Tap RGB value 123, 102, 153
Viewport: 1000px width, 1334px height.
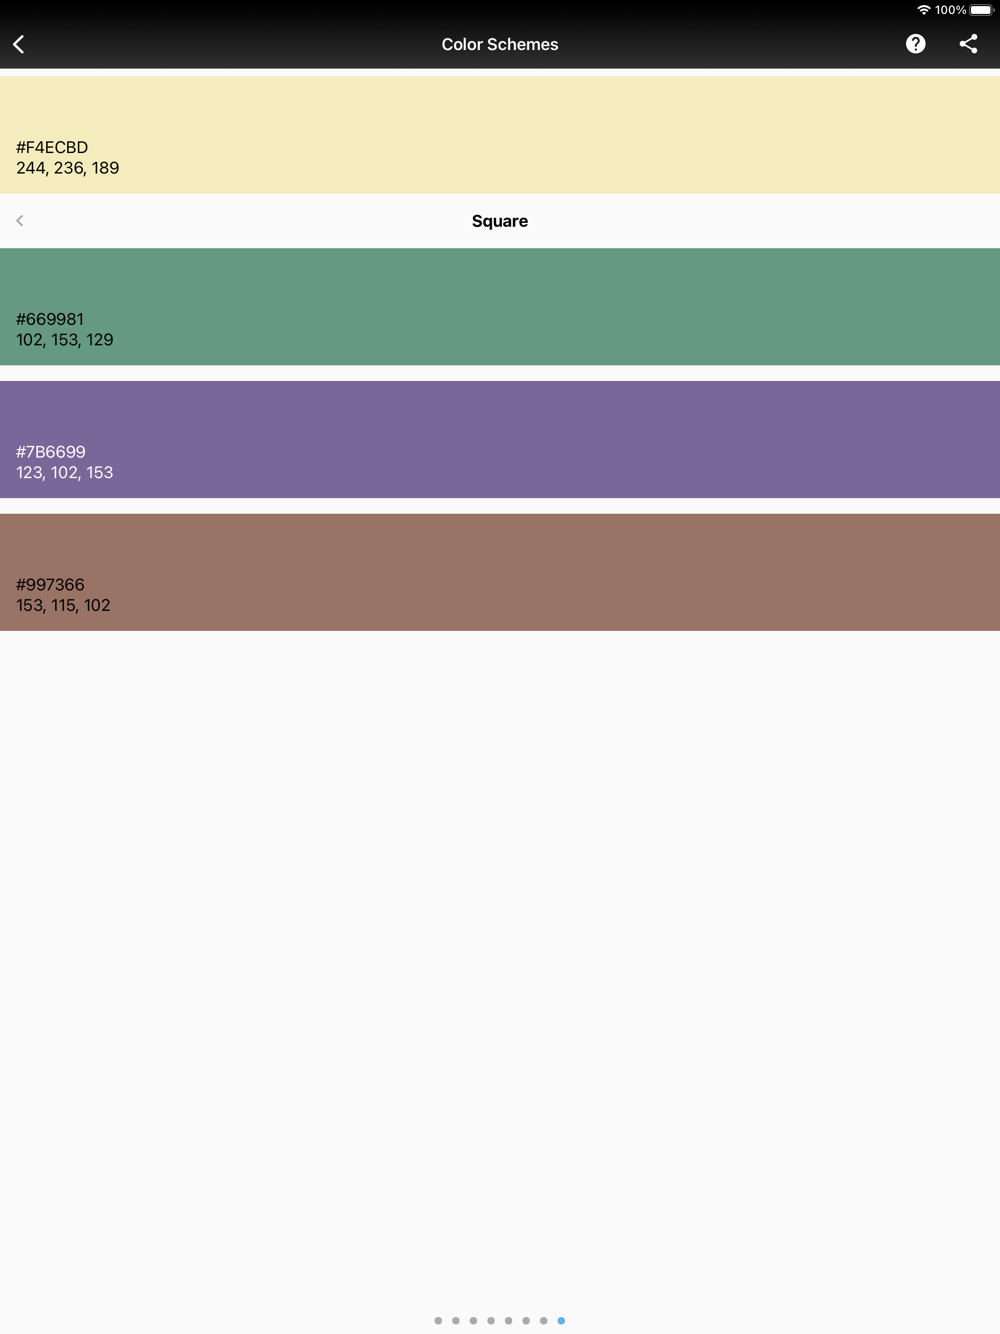(x=64, y=473)
